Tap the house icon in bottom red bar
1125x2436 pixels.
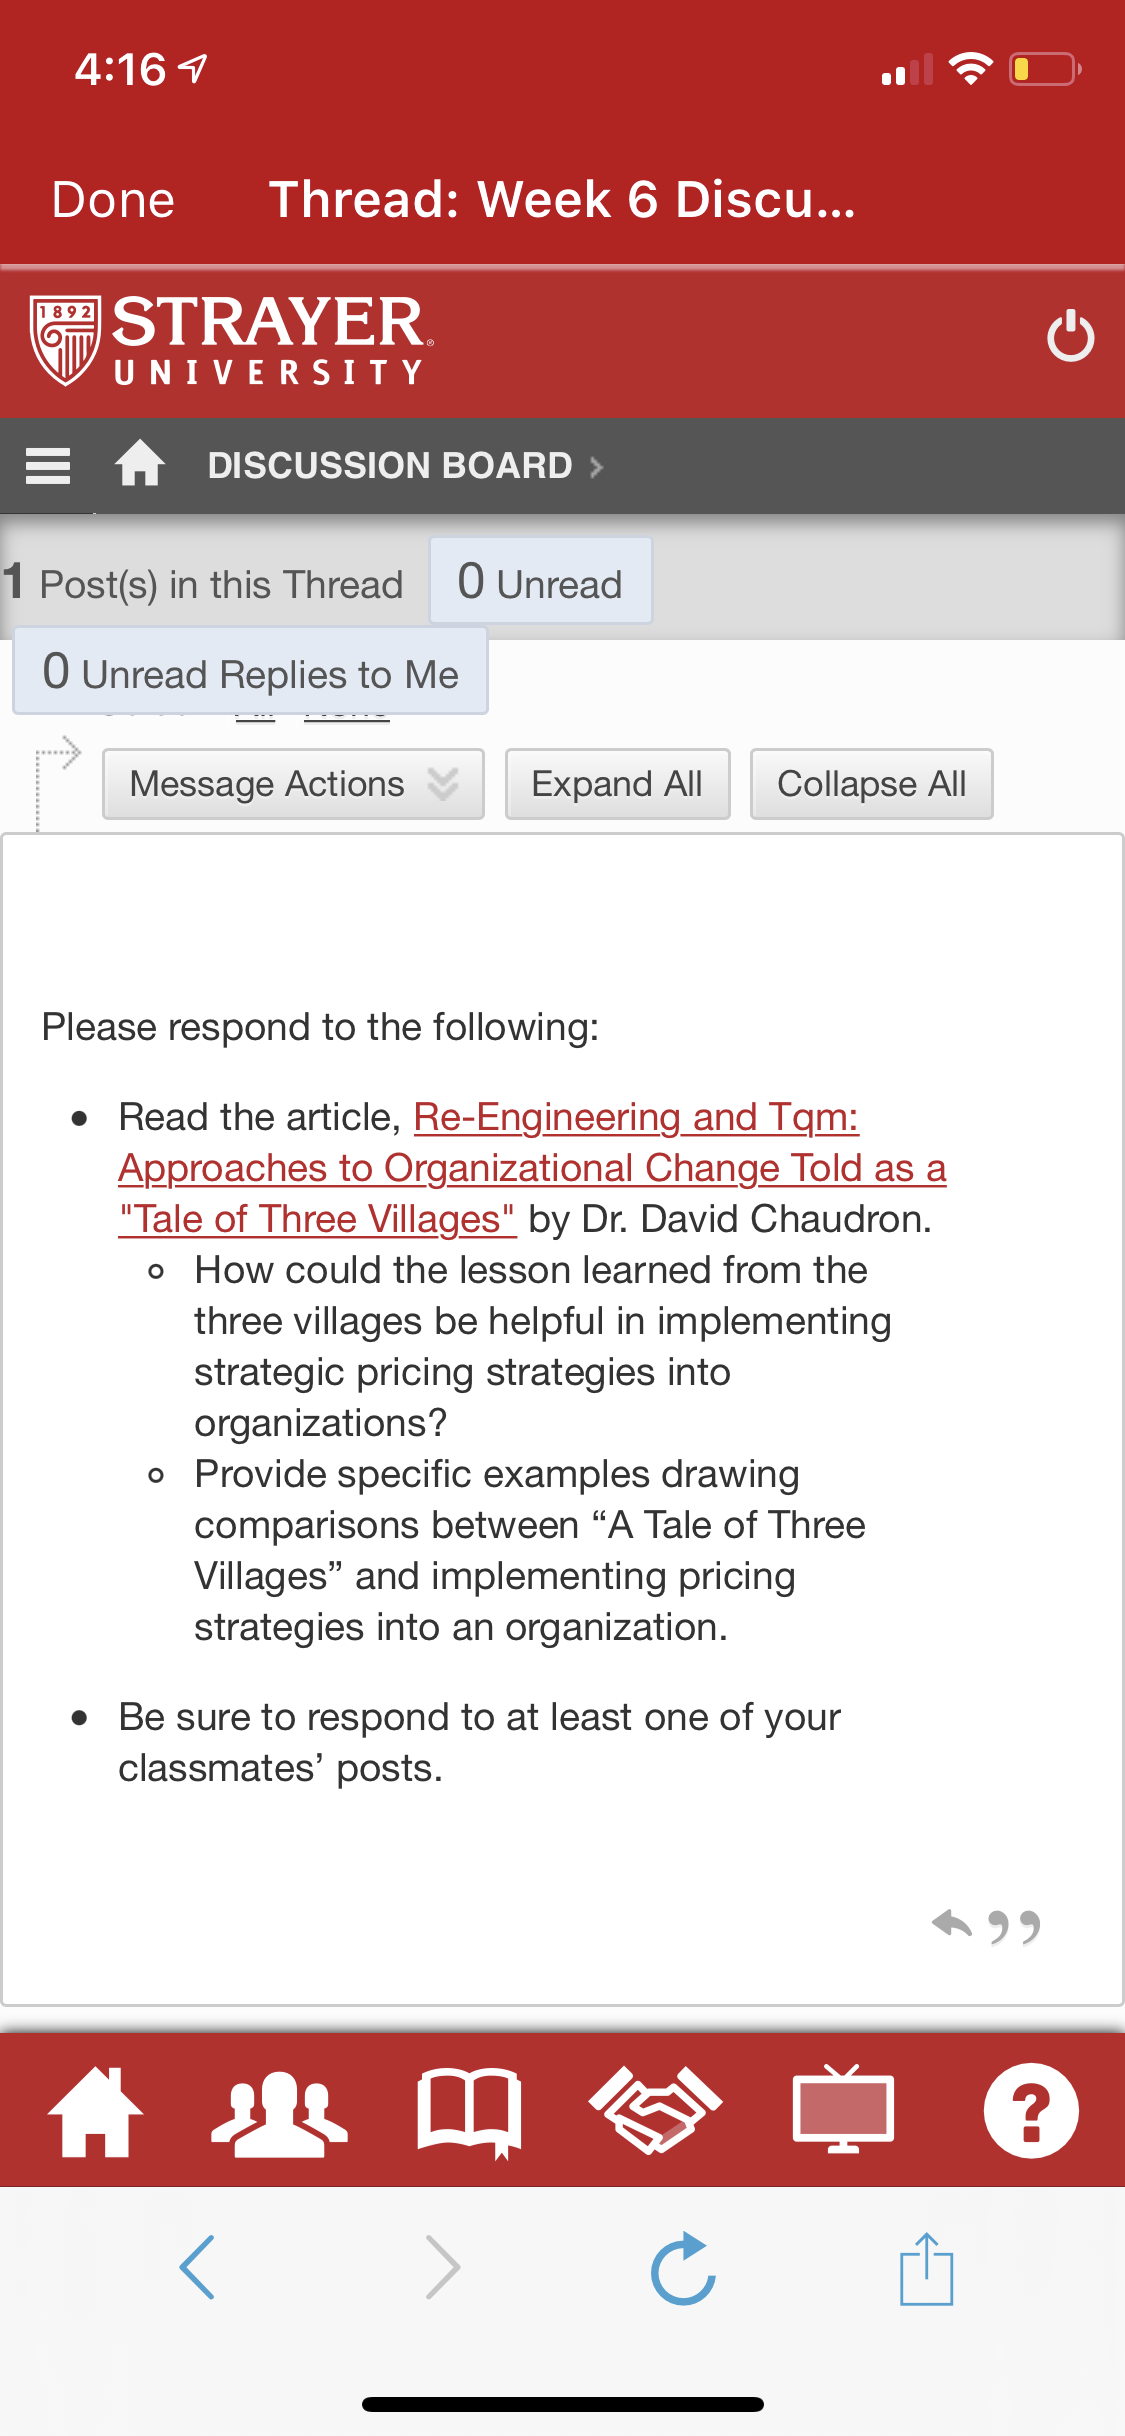click(96, 2110)
